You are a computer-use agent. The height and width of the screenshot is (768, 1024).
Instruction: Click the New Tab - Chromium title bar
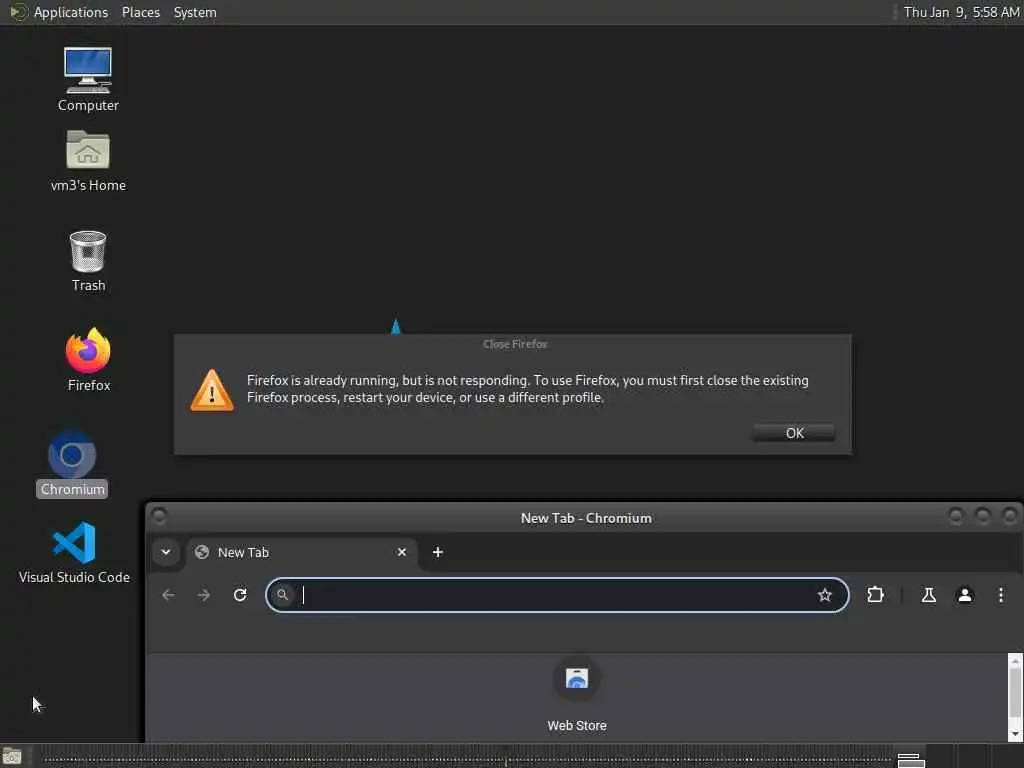click(586, 518)
